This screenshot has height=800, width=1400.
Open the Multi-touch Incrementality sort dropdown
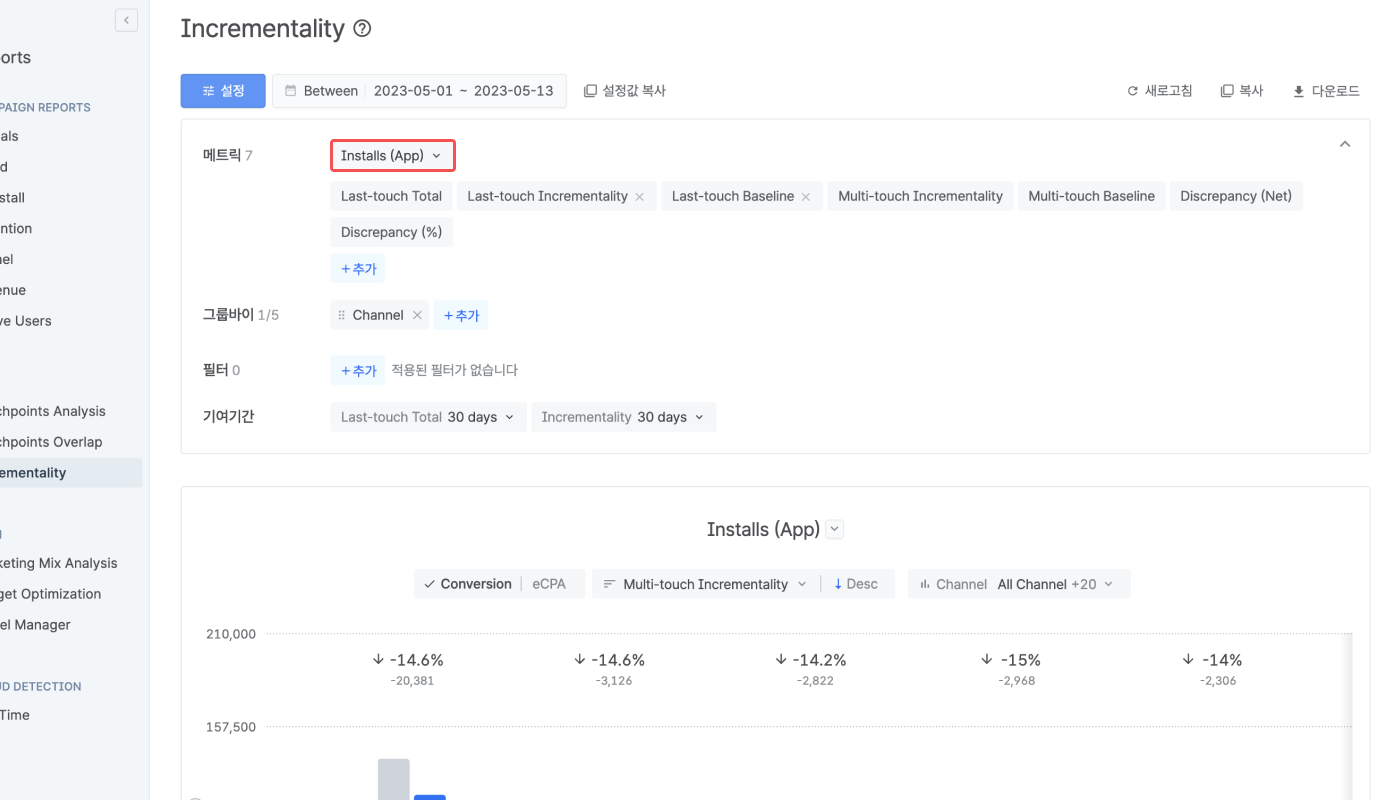[x=704, y=584]
